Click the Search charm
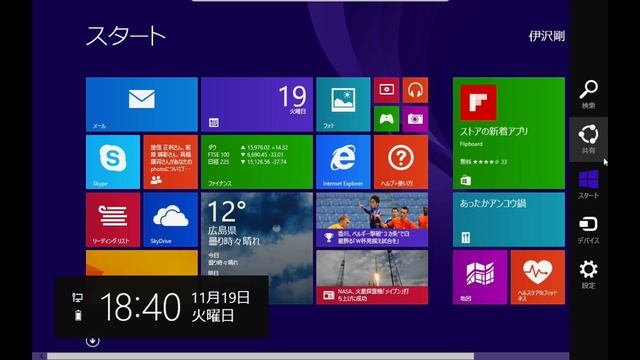 (588, 94)
